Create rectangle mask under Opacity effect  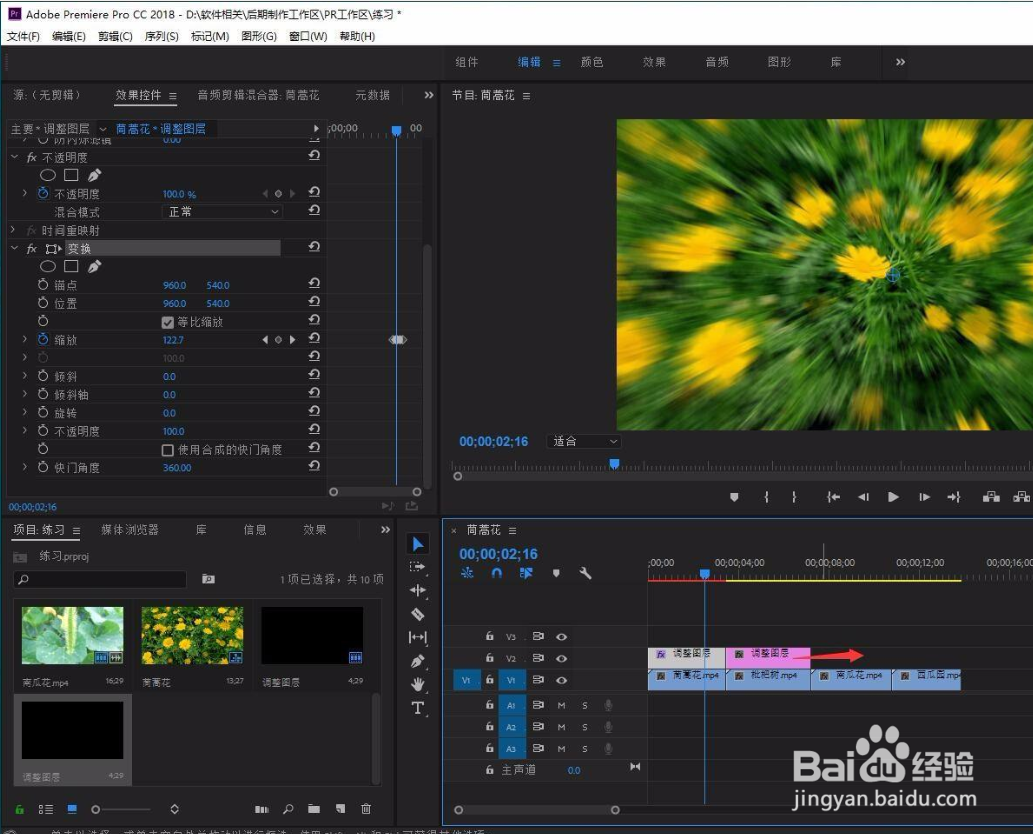(x=71, y=175)
